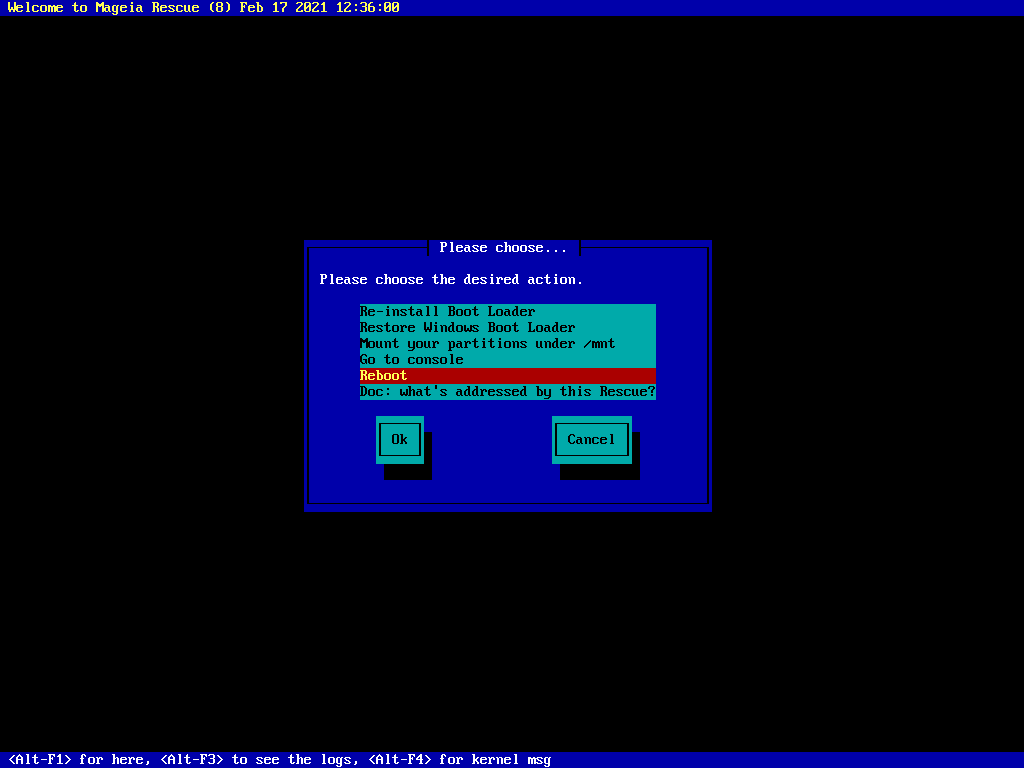
Task: Click the 'Please choose...' dialog title
Action: pos(504,248)
